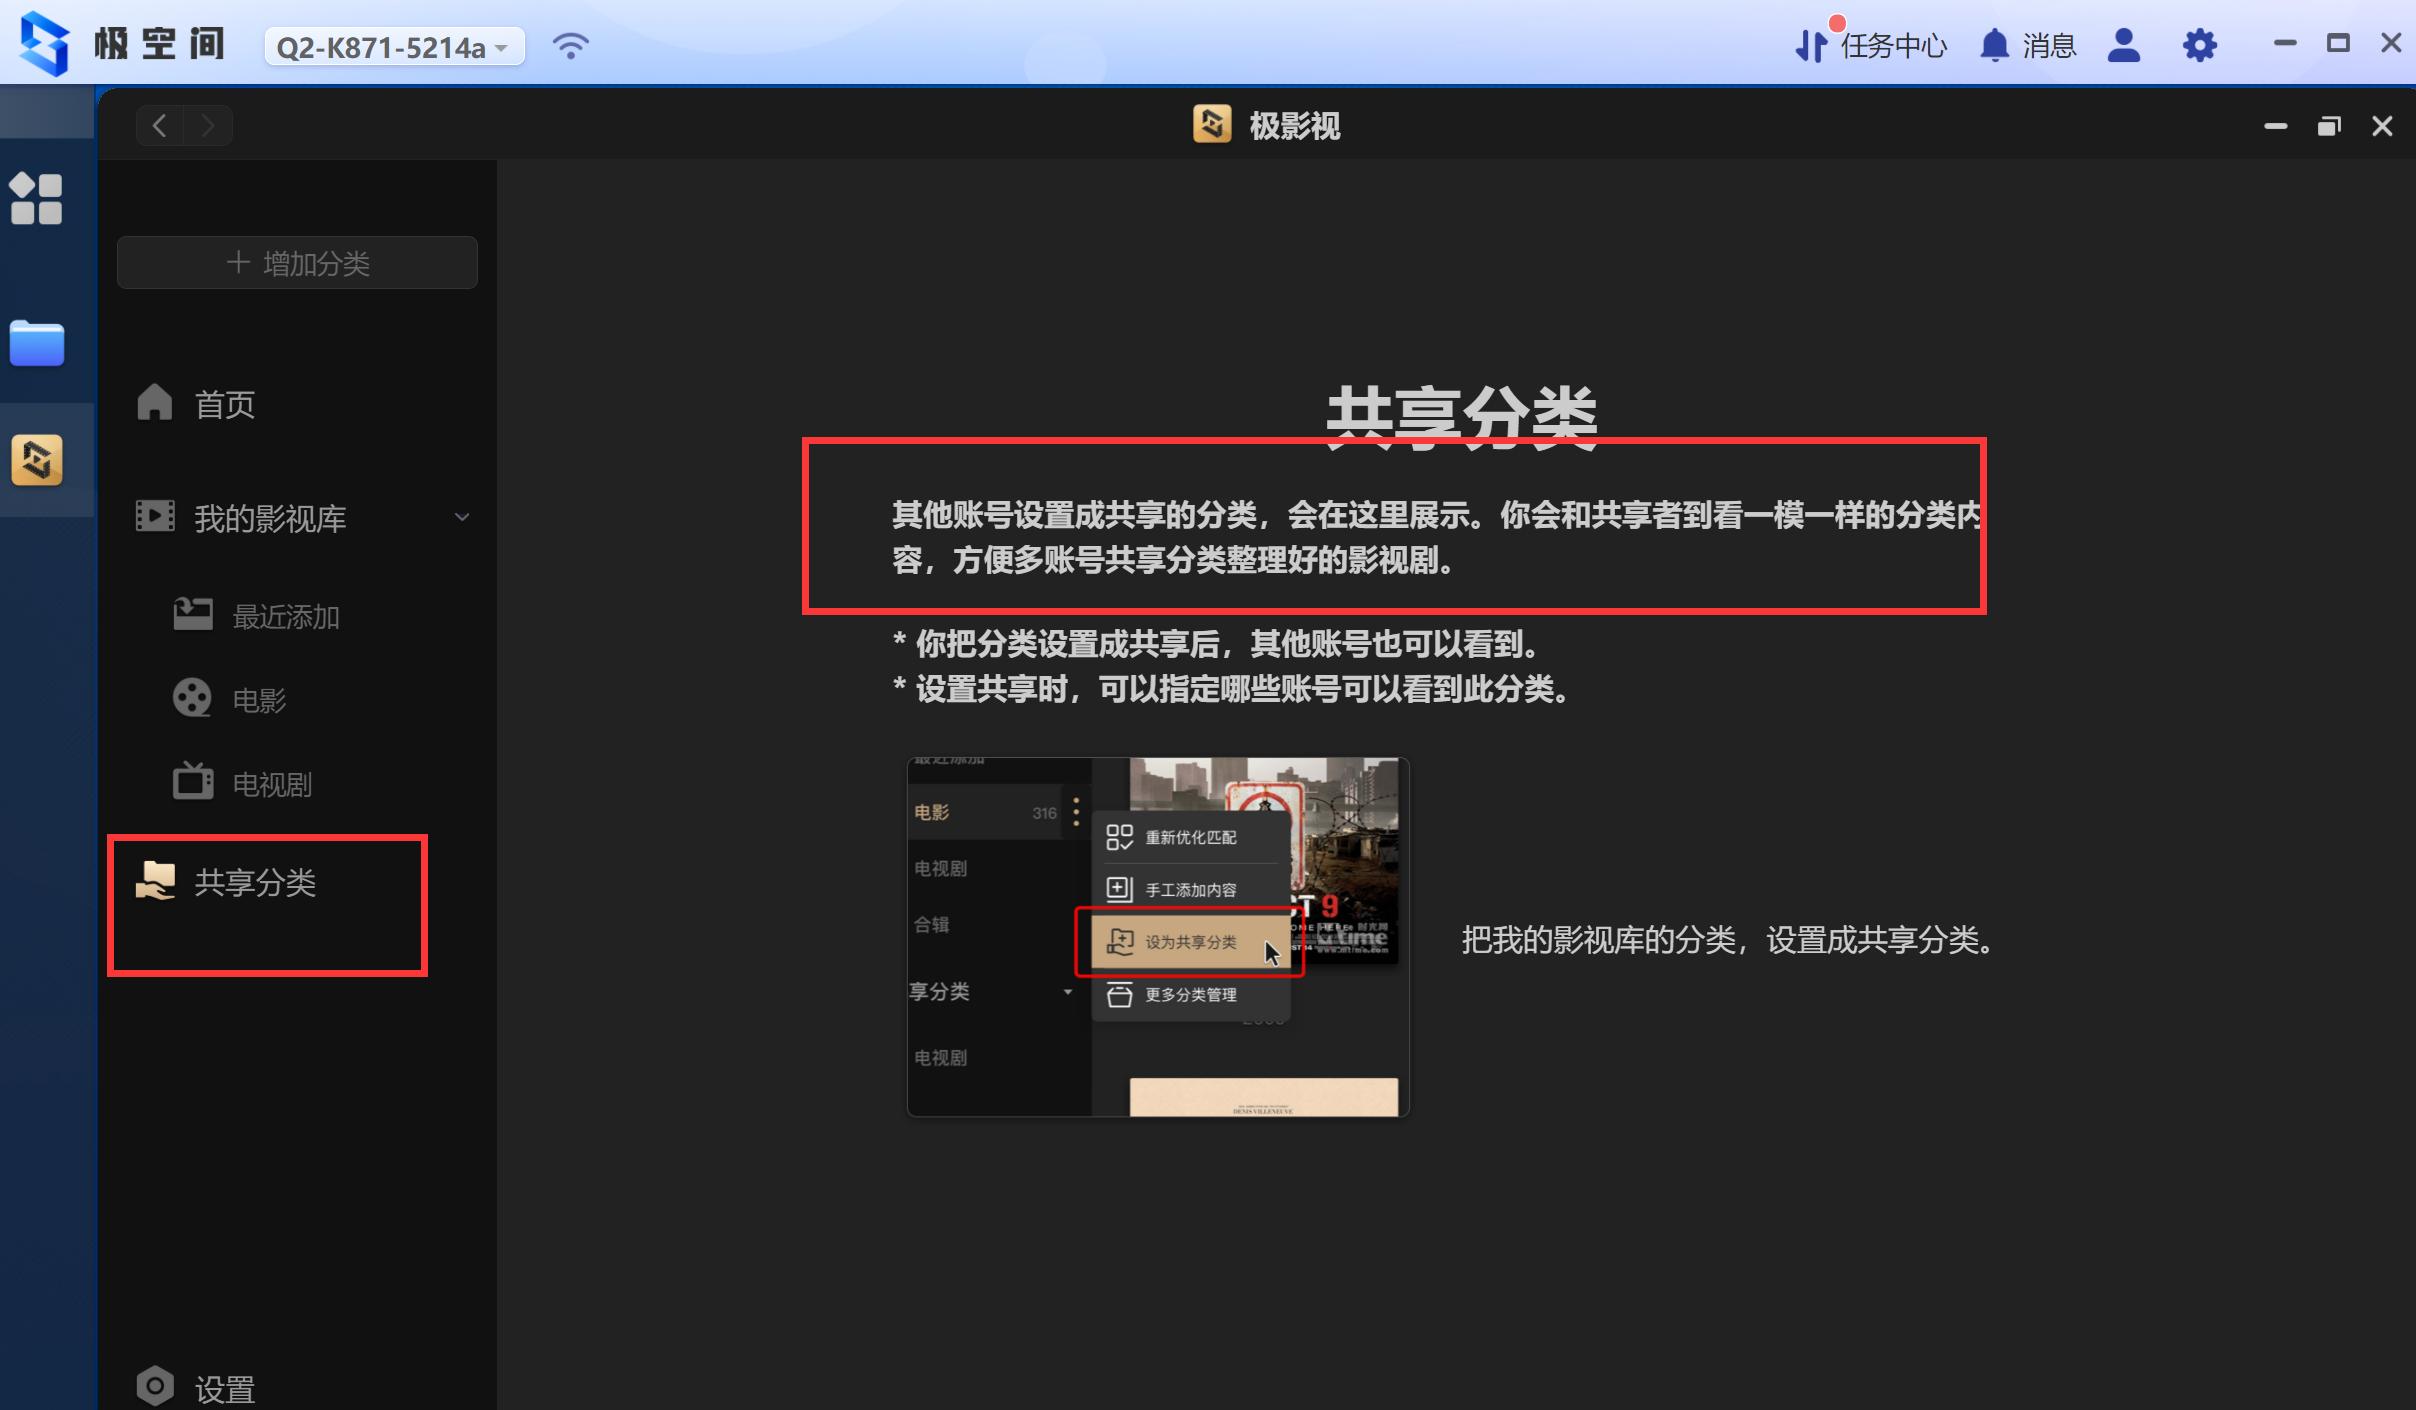Image resolution: width=2416 pixels, height=1410 pixels.
Task: Click the forward navigation arrow
Action: pyautogui.click(x=209, y=125)
